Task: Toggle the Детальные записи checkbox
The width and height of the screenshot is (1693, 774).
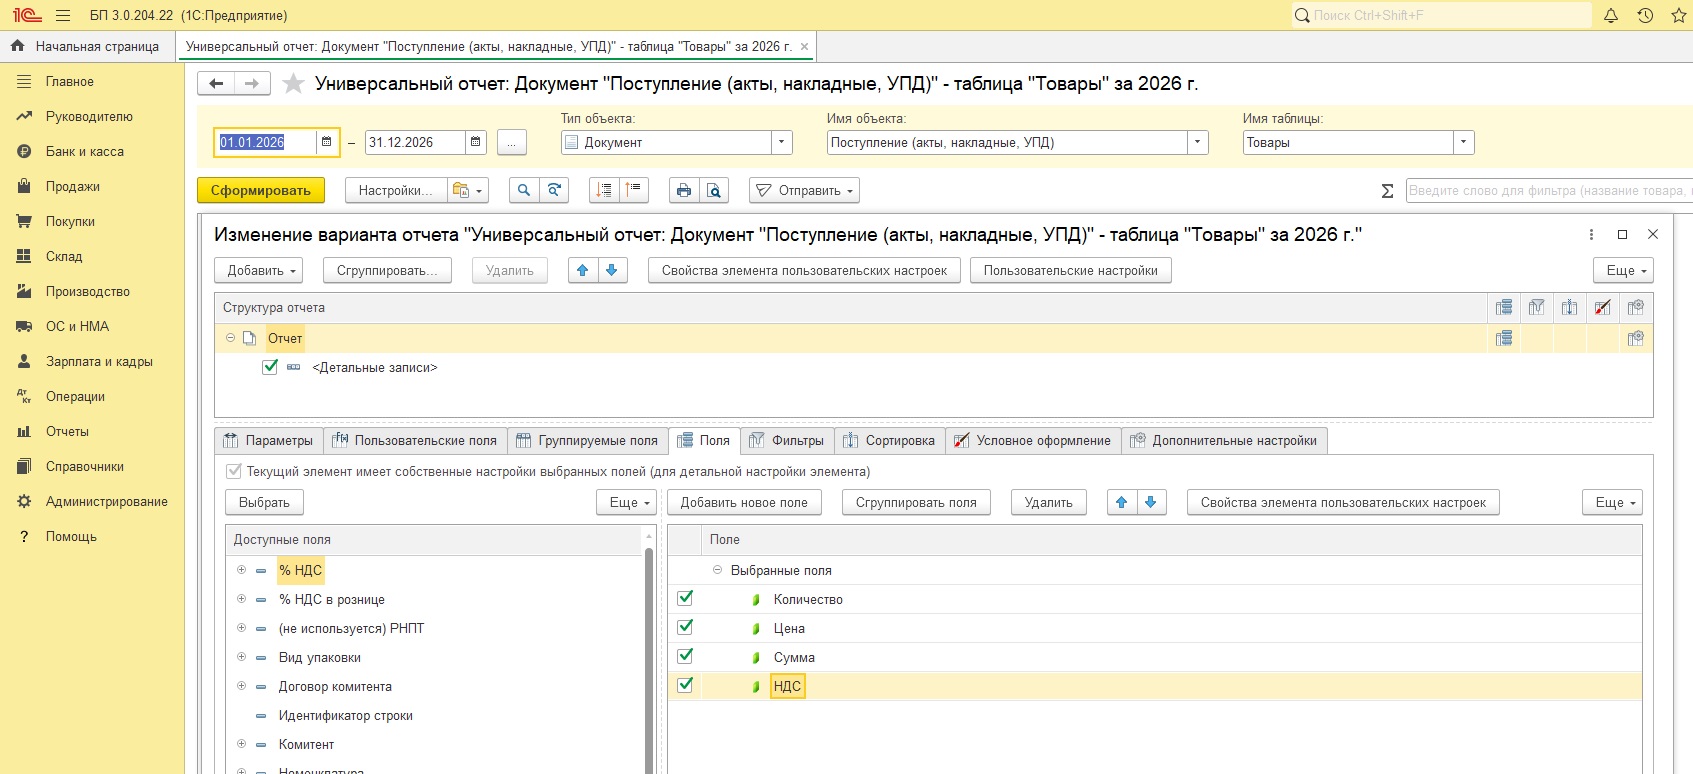Action: (270, 367)
